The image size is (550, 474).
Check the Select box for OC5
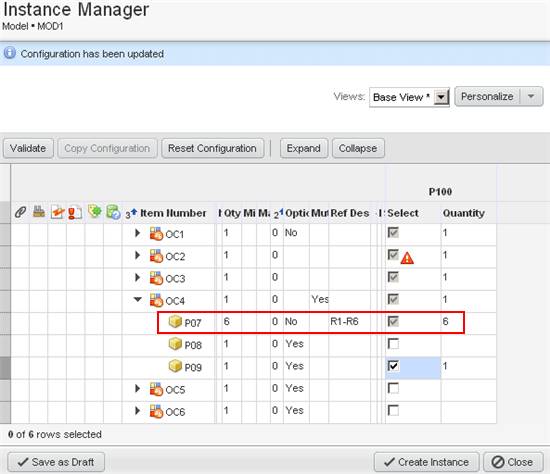click(x=393, y=388)
